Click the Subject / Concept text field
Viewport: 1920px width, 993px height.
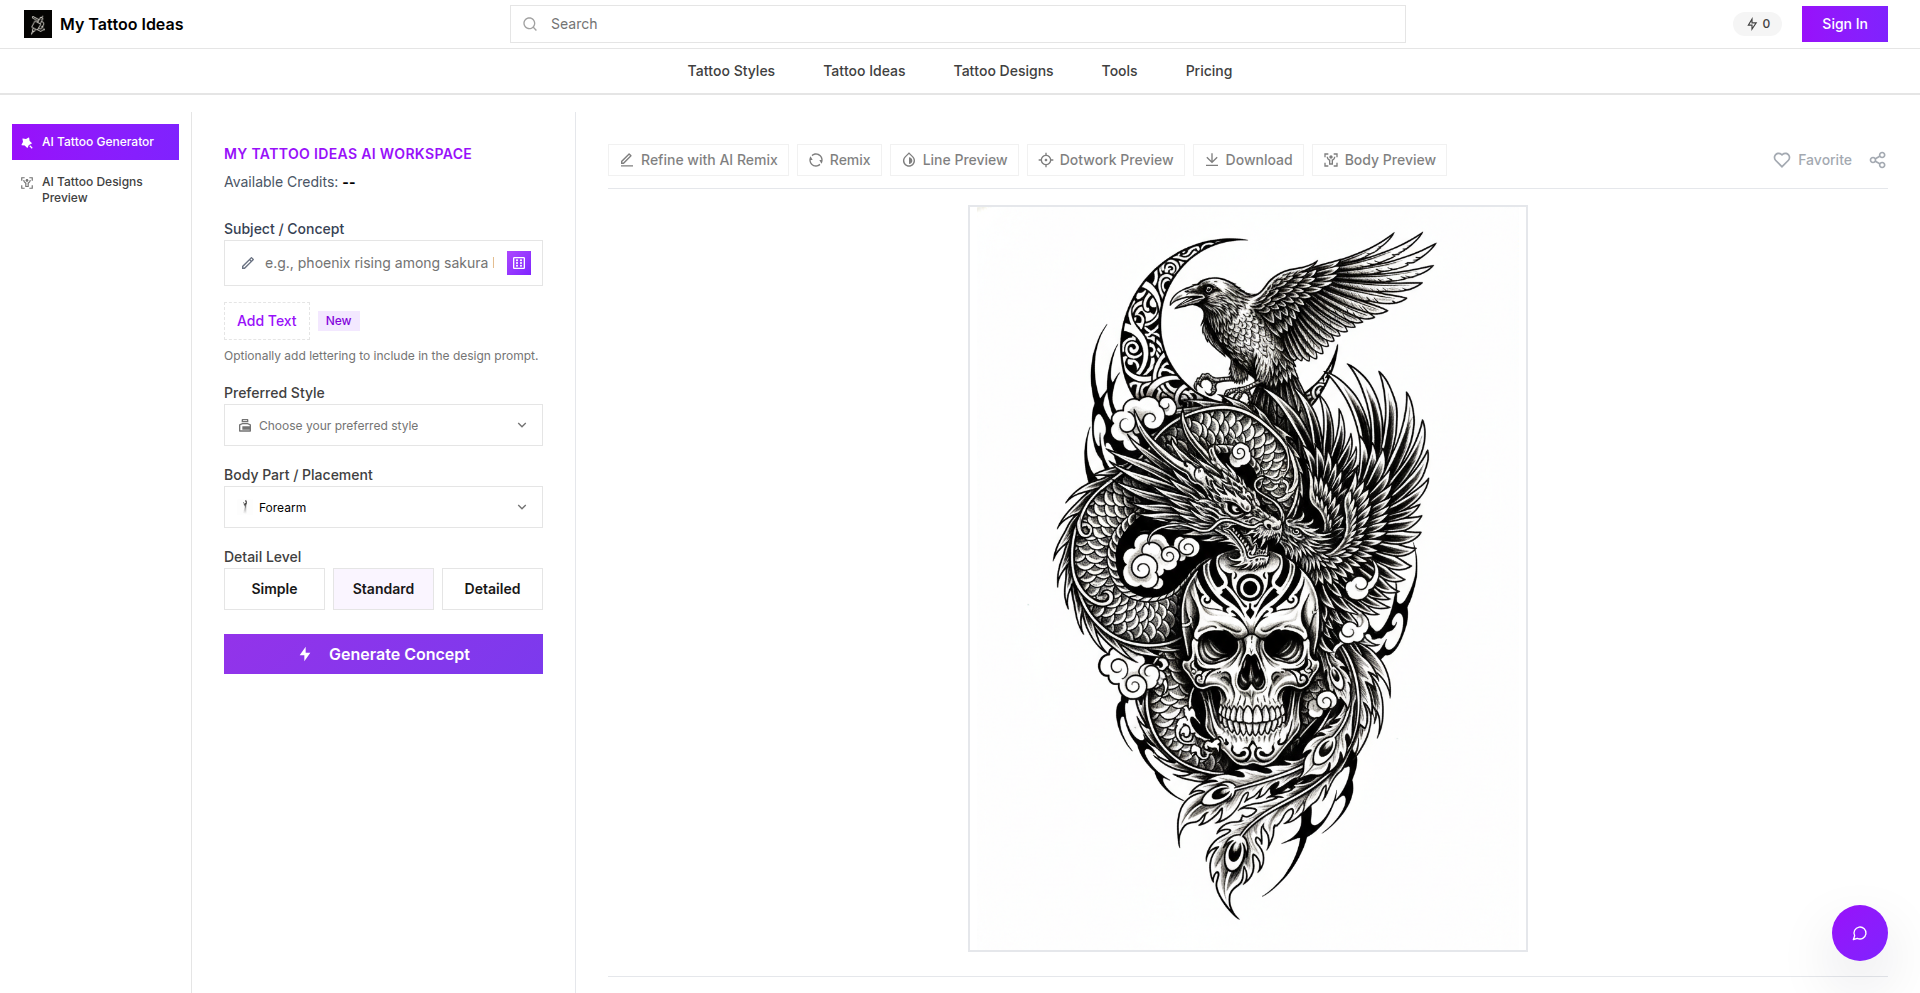(x=383, y=263)
